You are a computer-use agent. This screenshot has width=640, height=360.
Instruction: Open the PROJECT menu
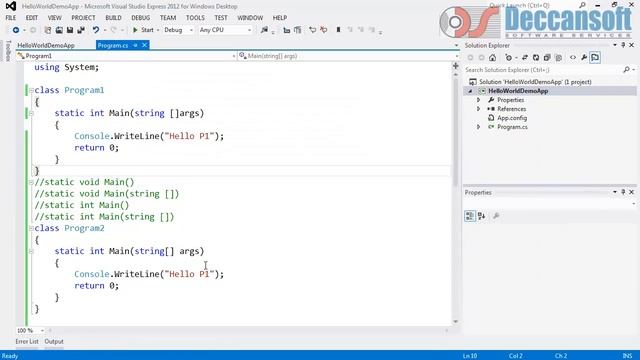point(83,18)
